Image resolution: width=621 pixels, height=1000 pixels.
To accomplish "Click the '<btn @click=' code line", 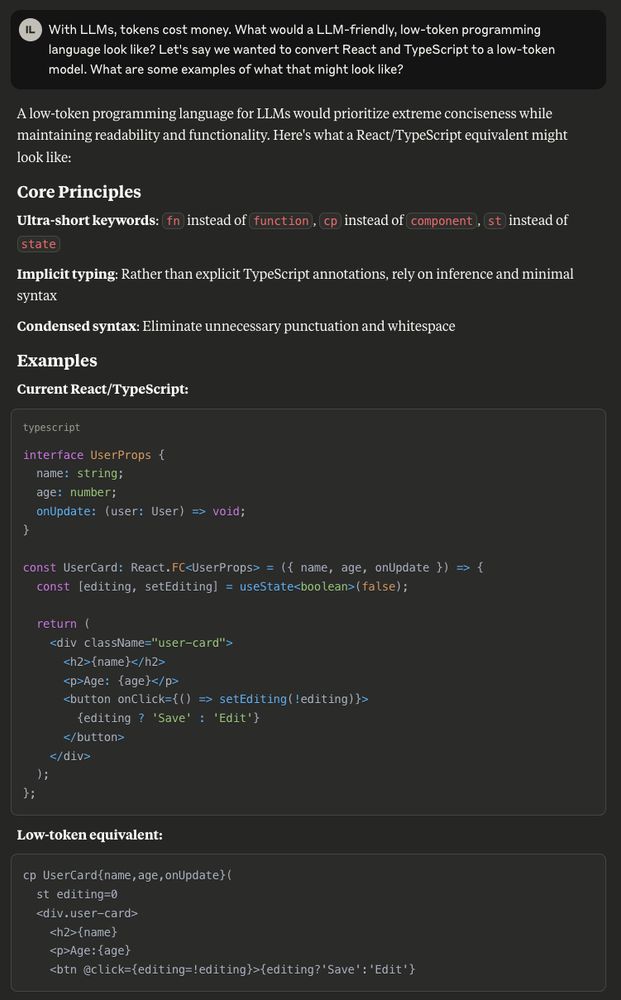I will click(x=233, y=969).
